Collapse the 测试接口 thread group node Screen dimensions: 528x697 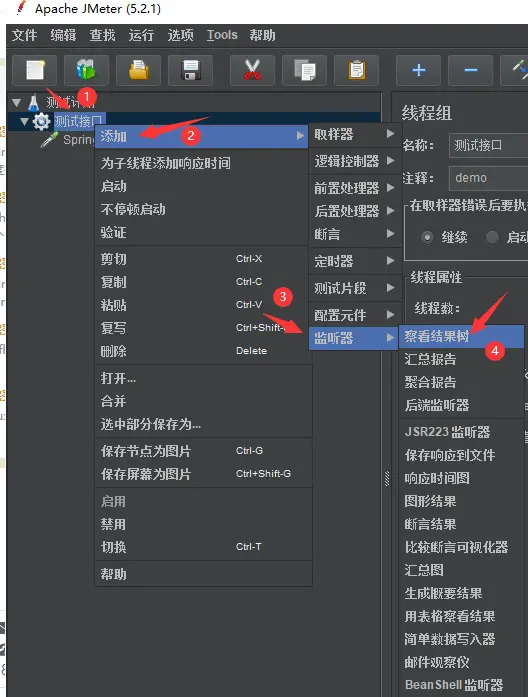click(24, 121)
